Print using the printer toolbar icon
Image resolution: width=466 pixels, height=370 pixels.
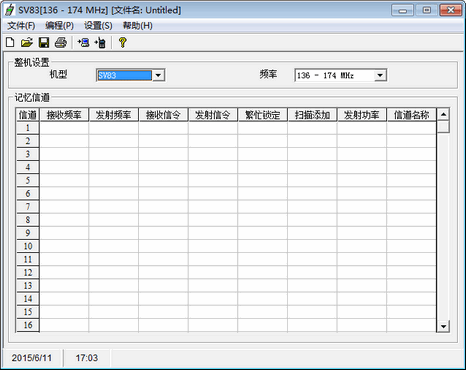point(61,42)
